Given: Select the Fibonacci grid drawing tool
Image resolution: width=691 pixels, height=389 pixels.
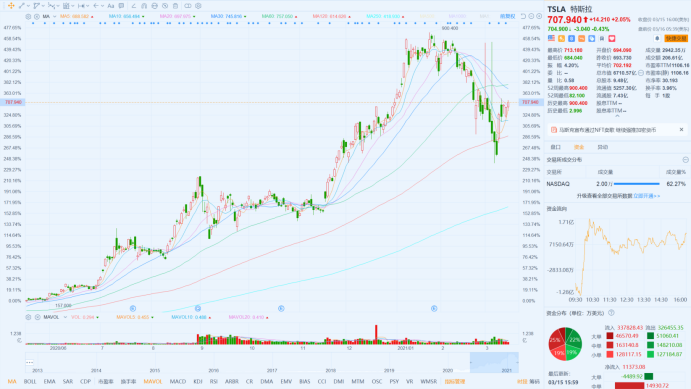Looking at the screenshot, I should pyautogui.click(x=66, y=6).
